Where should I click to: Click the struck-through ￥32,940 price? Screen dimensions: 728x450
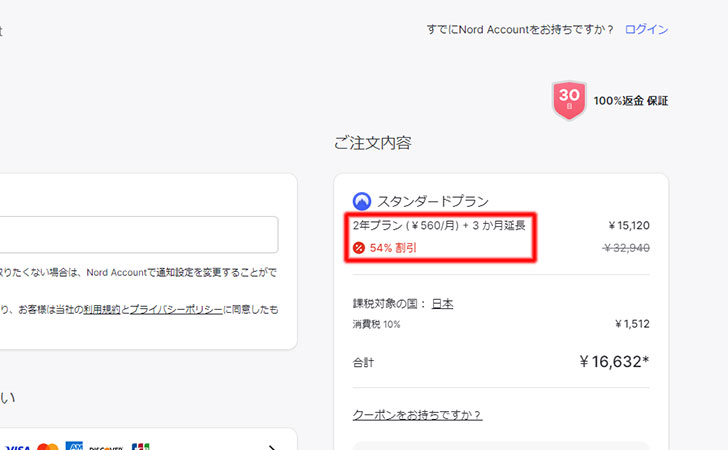pyautogui.click(x=626, y=248)
